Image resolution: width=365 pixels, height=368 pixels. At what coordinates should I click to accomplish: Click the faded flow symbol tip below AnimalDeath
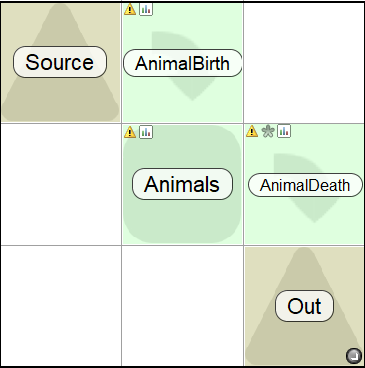[314, 217]
